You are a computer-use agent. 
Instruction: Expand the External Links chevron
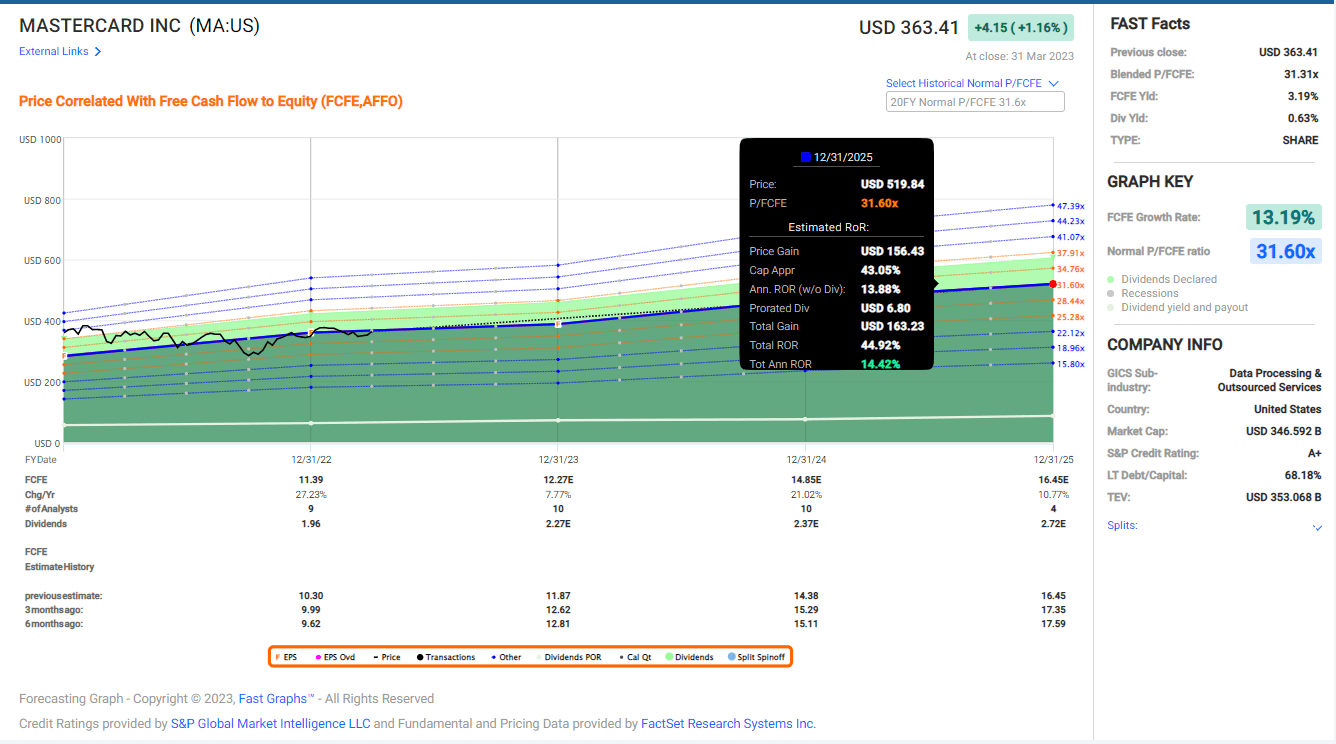[96, 51]
